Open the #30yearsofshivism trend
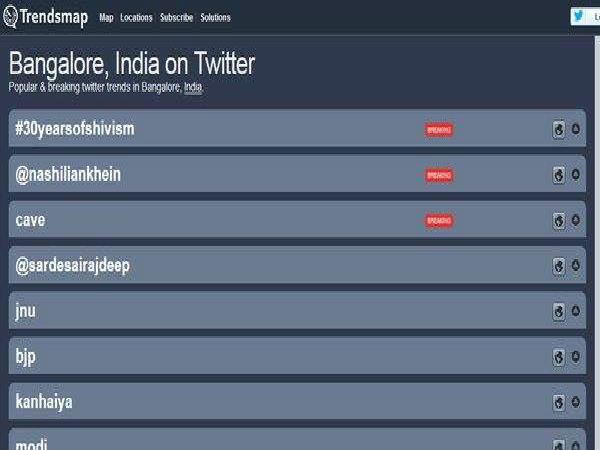The image size is (600, 450). click(x=75, y=129)
